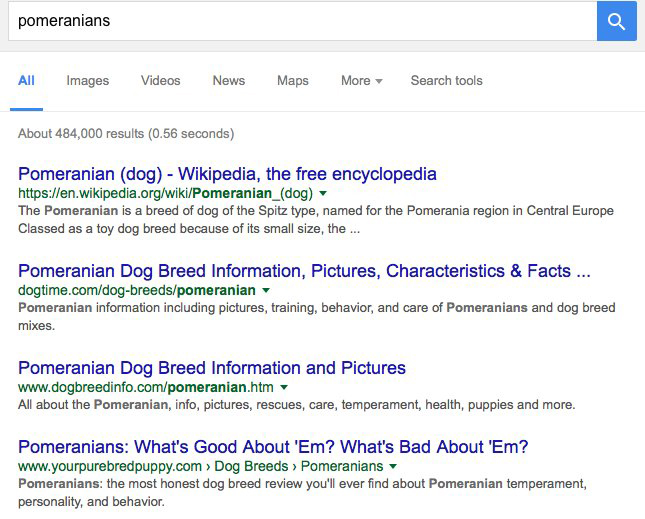Open dogtime Pomeranian Dog Breed Information link

(304, 271)
